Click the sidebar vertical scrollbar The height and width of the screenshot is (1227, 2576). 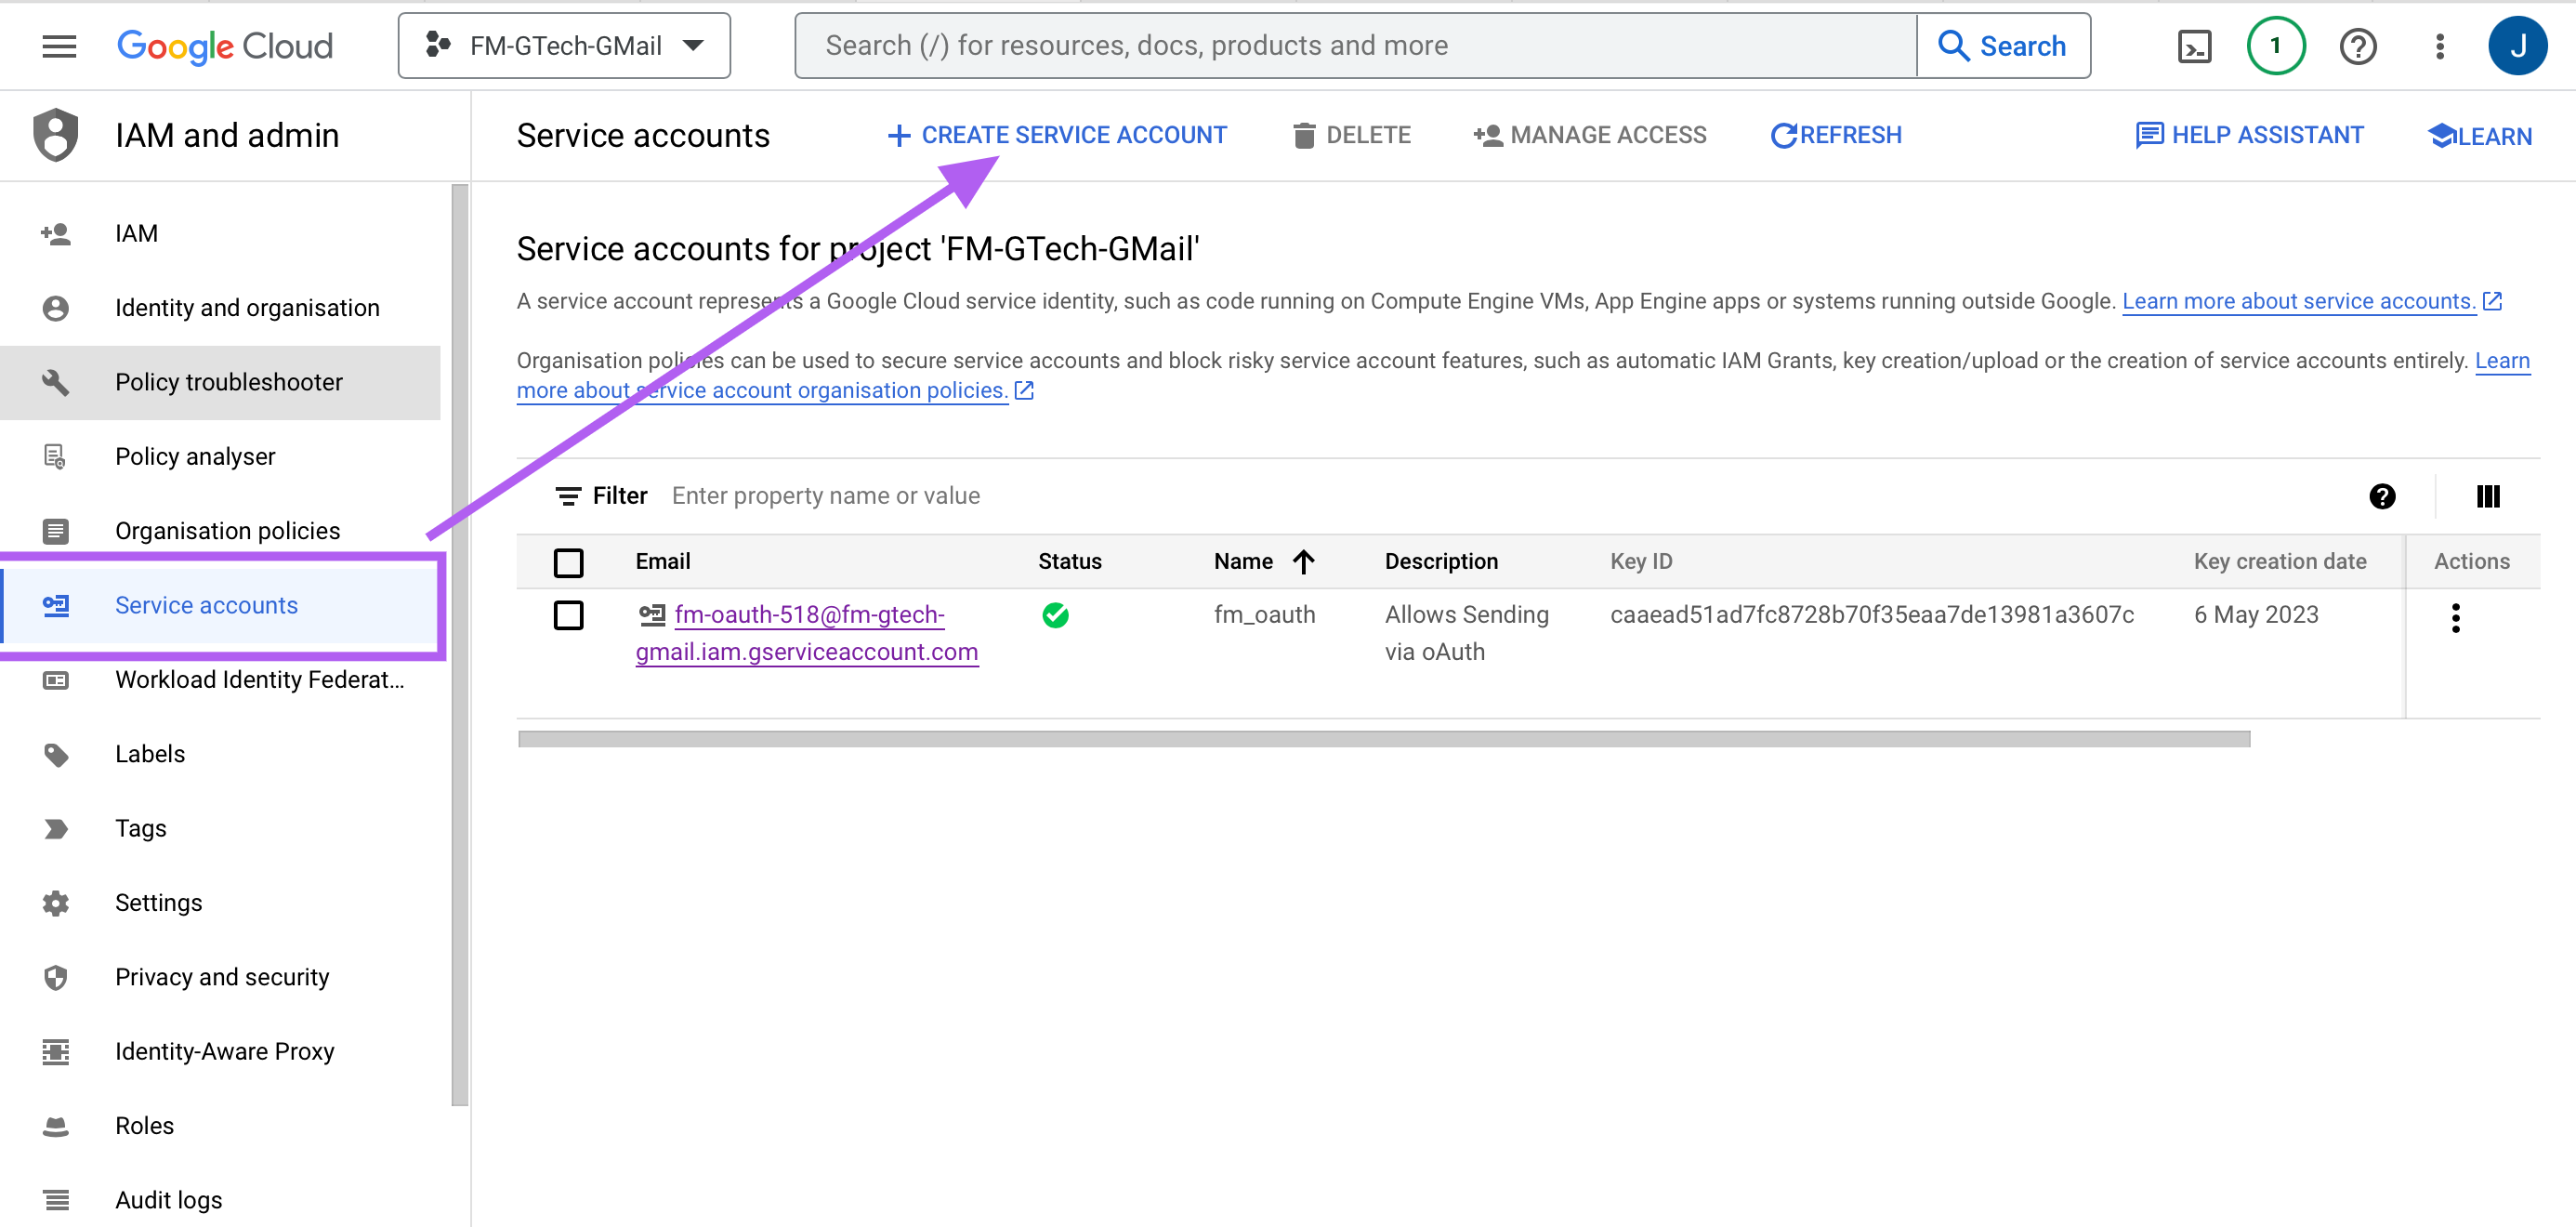click(459, 645)
